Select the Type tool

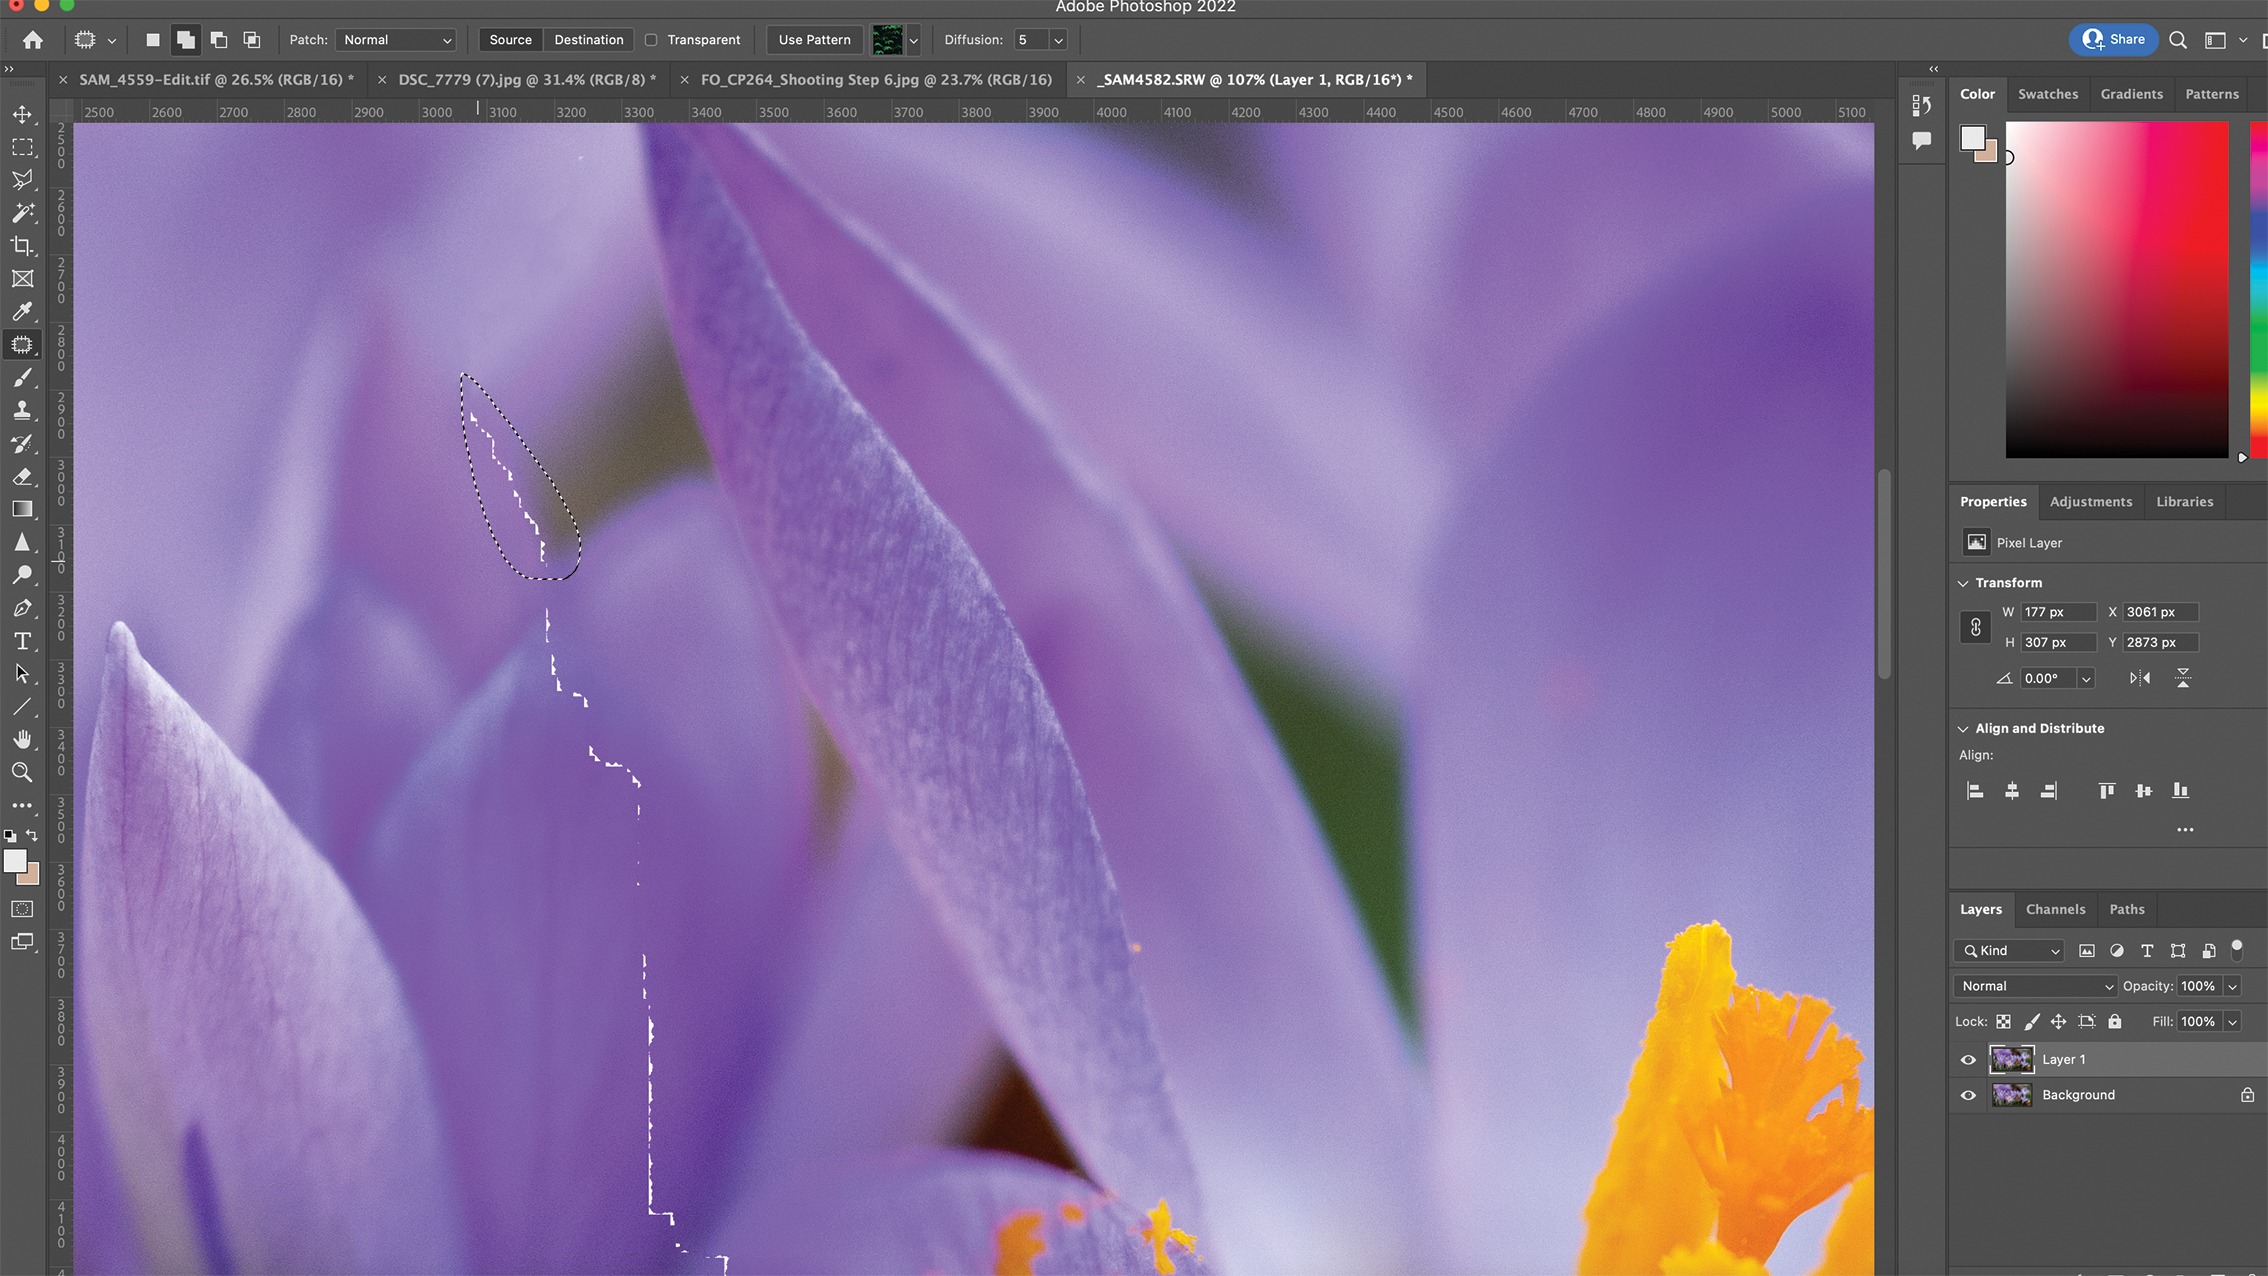pyautogui.click(x=22, y=641)
